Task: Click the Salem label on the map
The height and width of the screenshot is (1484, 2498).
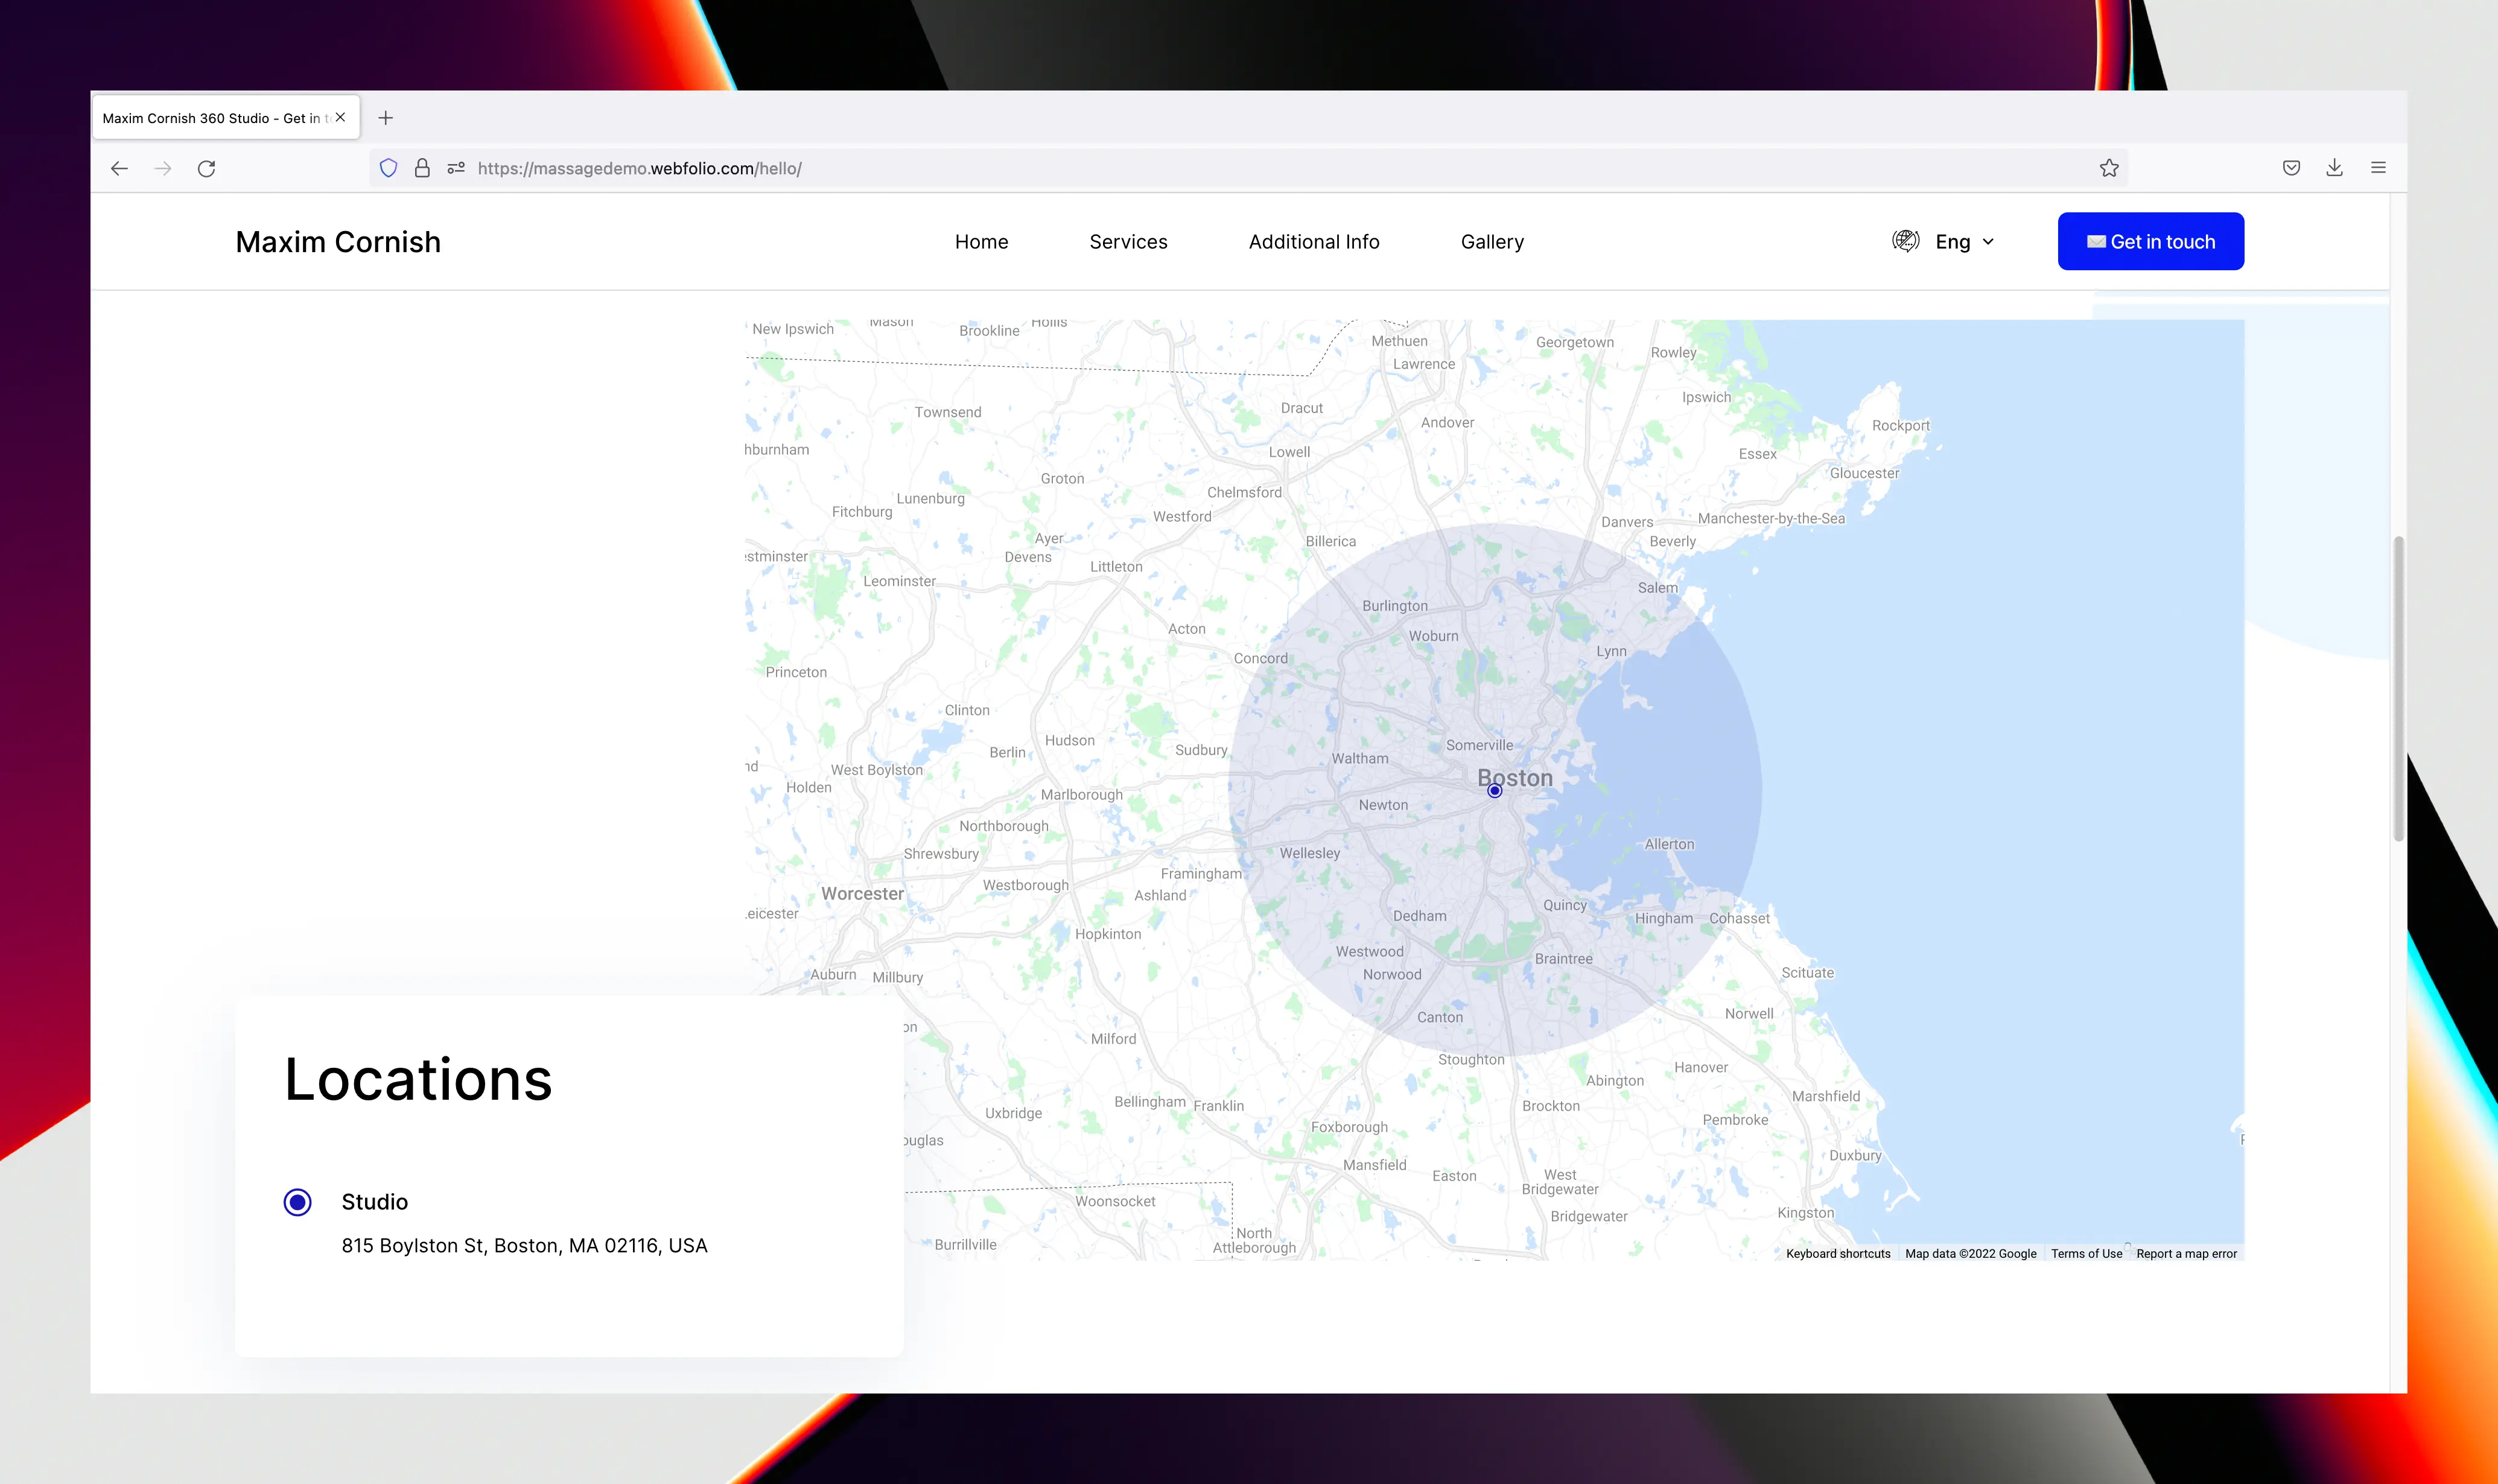Action: 1657,588
